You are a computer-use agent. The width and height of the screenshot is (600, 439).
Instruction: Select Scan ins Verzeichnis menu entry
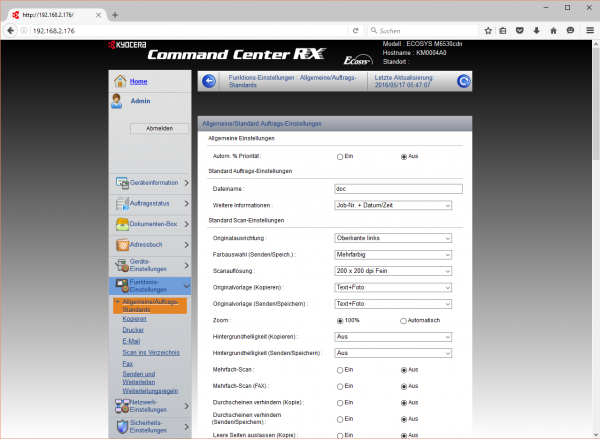tap(152, 352)
